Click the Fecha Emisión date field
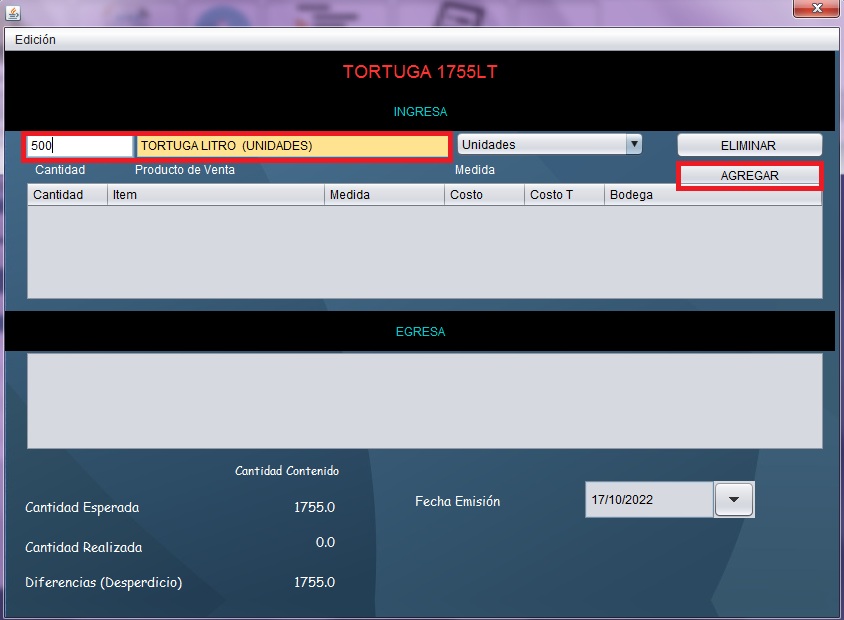 pyautogui.click(x=648, y=500)
